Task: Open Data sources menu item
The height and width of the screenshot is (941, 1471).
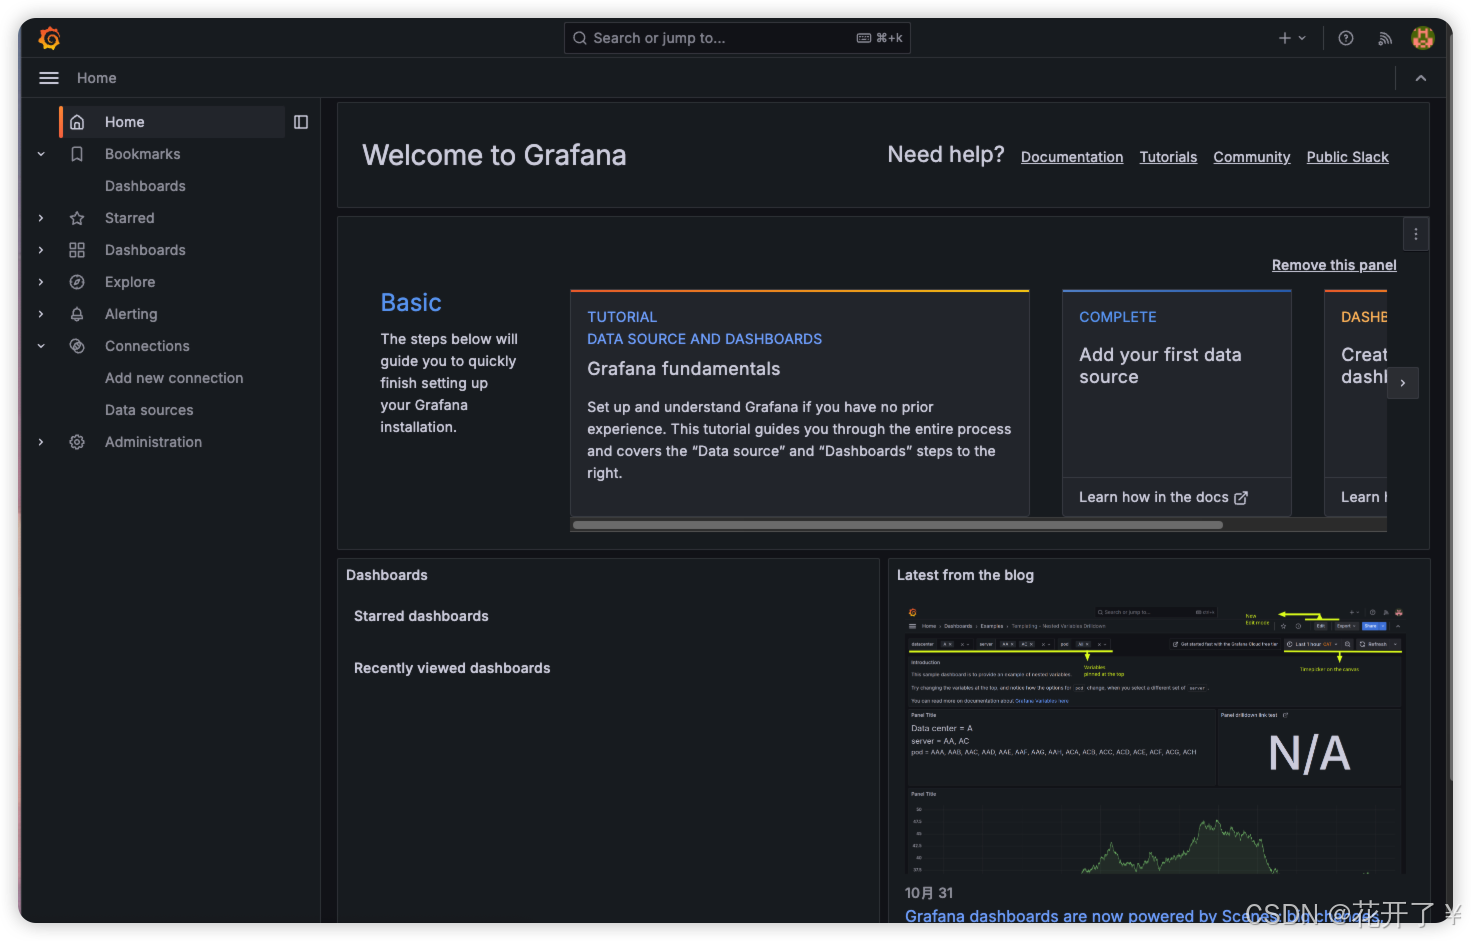Action: pyautogui.click(x=149, y=410)
